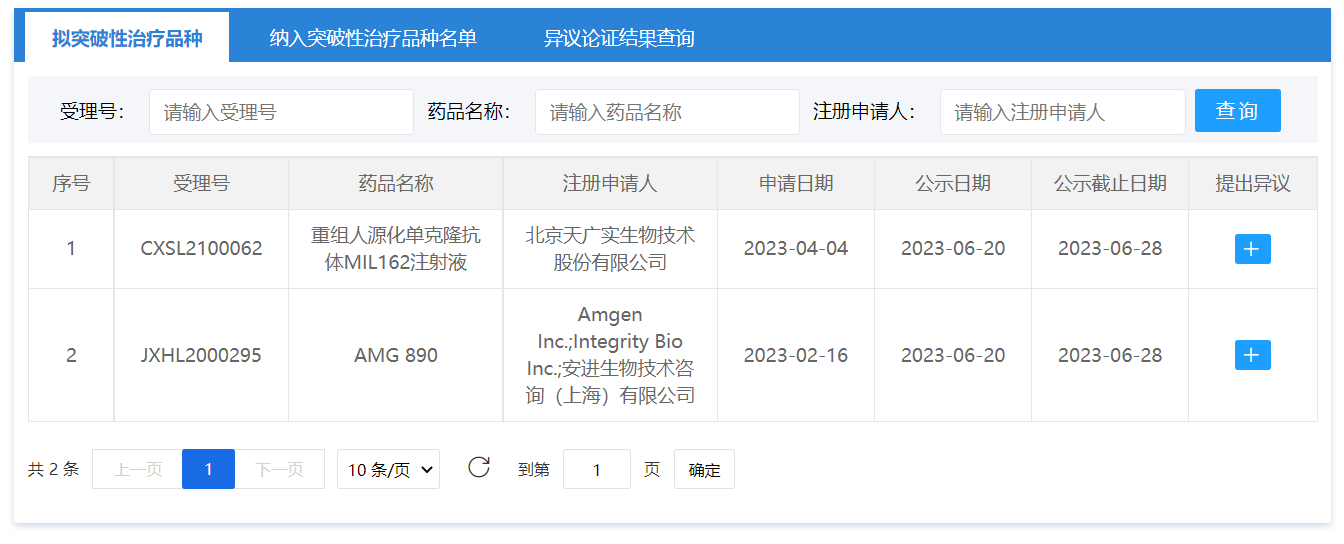Screen dimensions: 1344x544
Task: Click the 下一页 next page button
Action: [280, 469]
